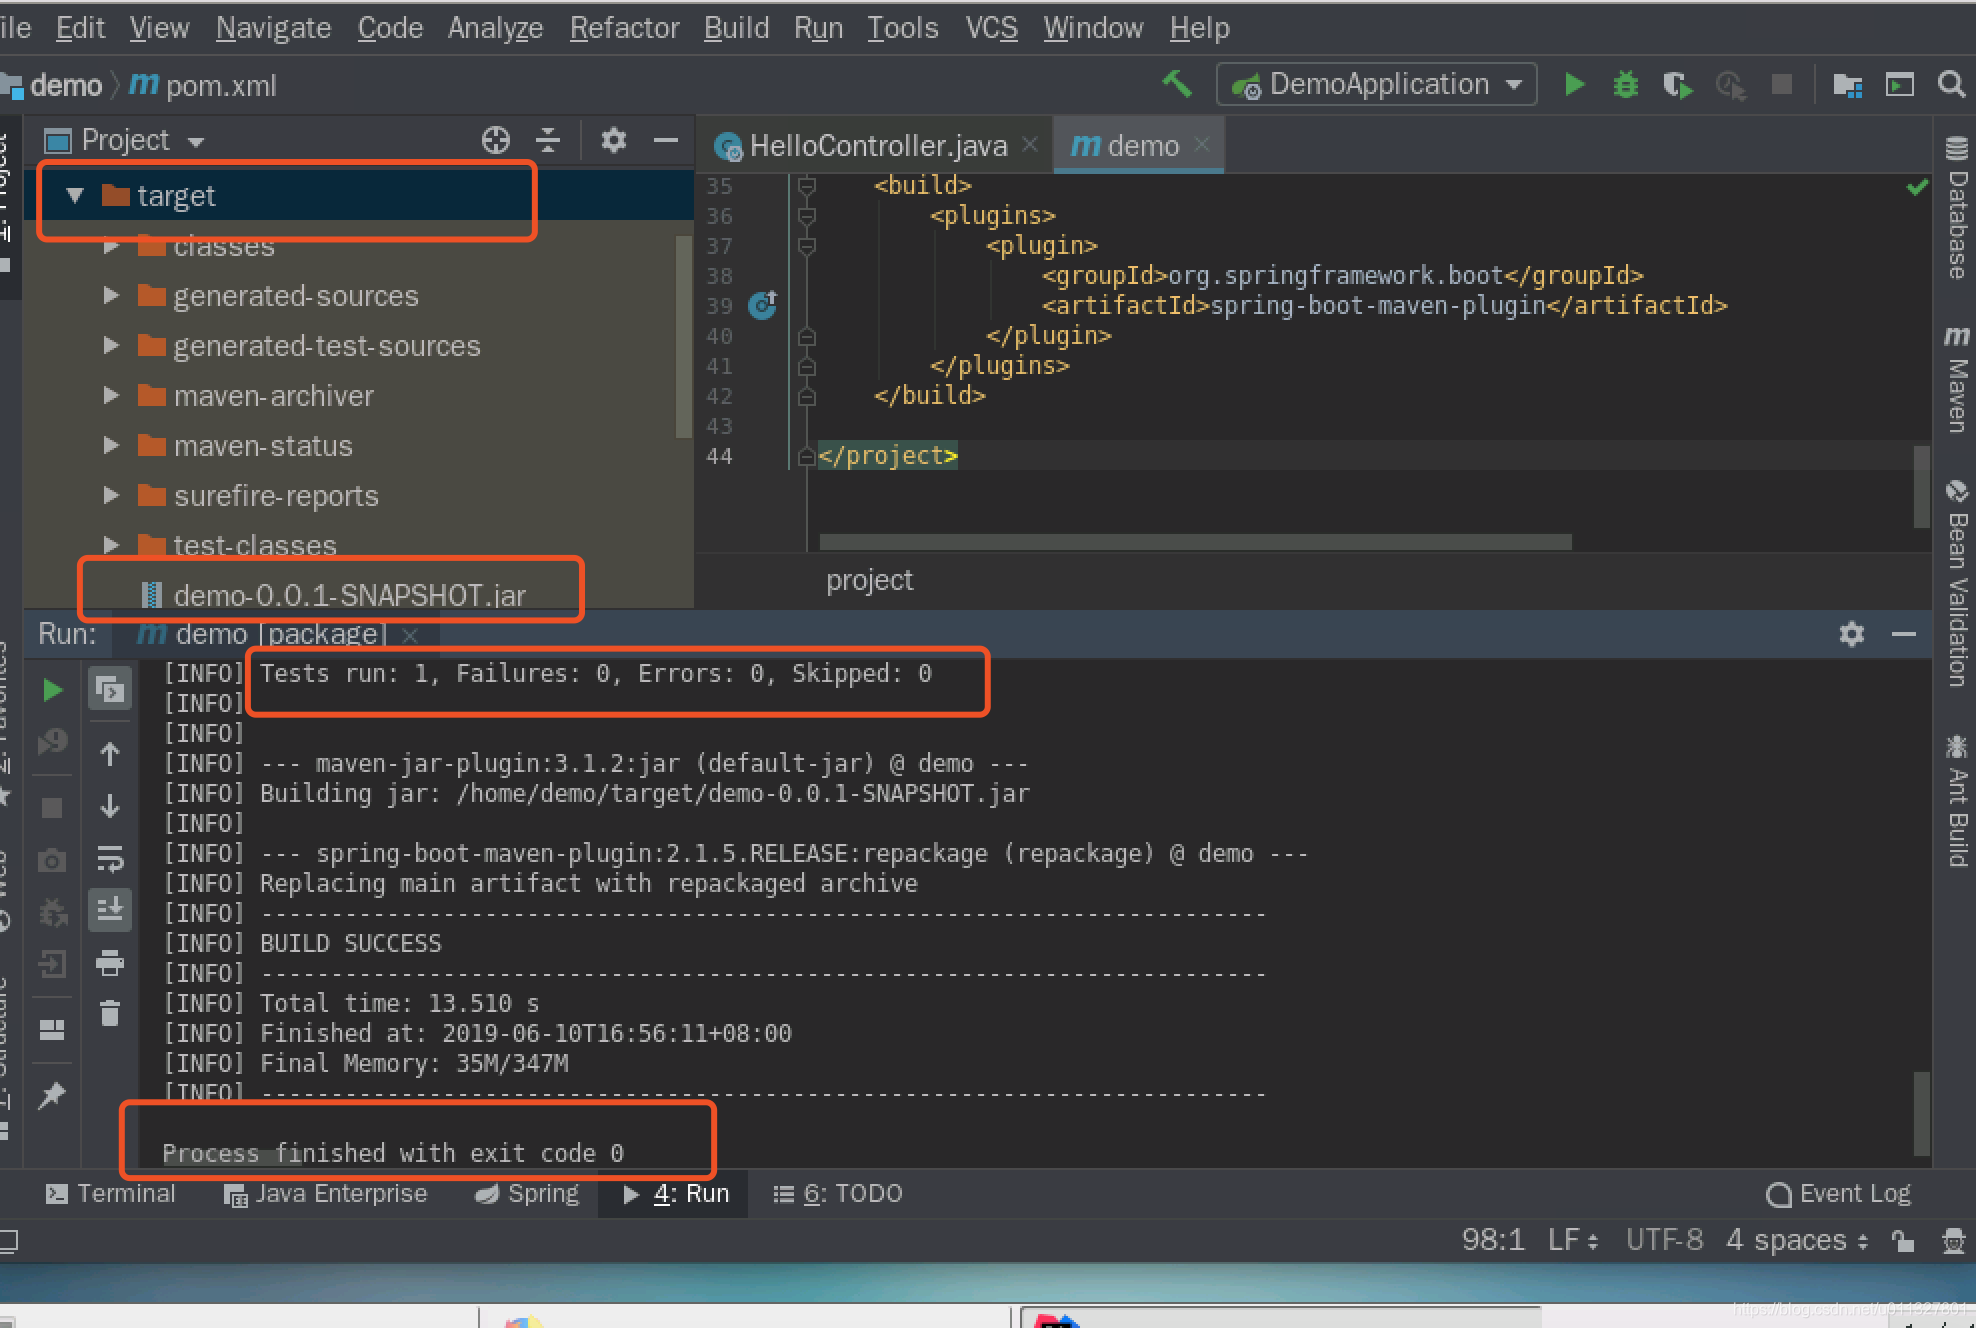Expand the maven-archiver folder

pyautogui.click(x=111, y=395)
